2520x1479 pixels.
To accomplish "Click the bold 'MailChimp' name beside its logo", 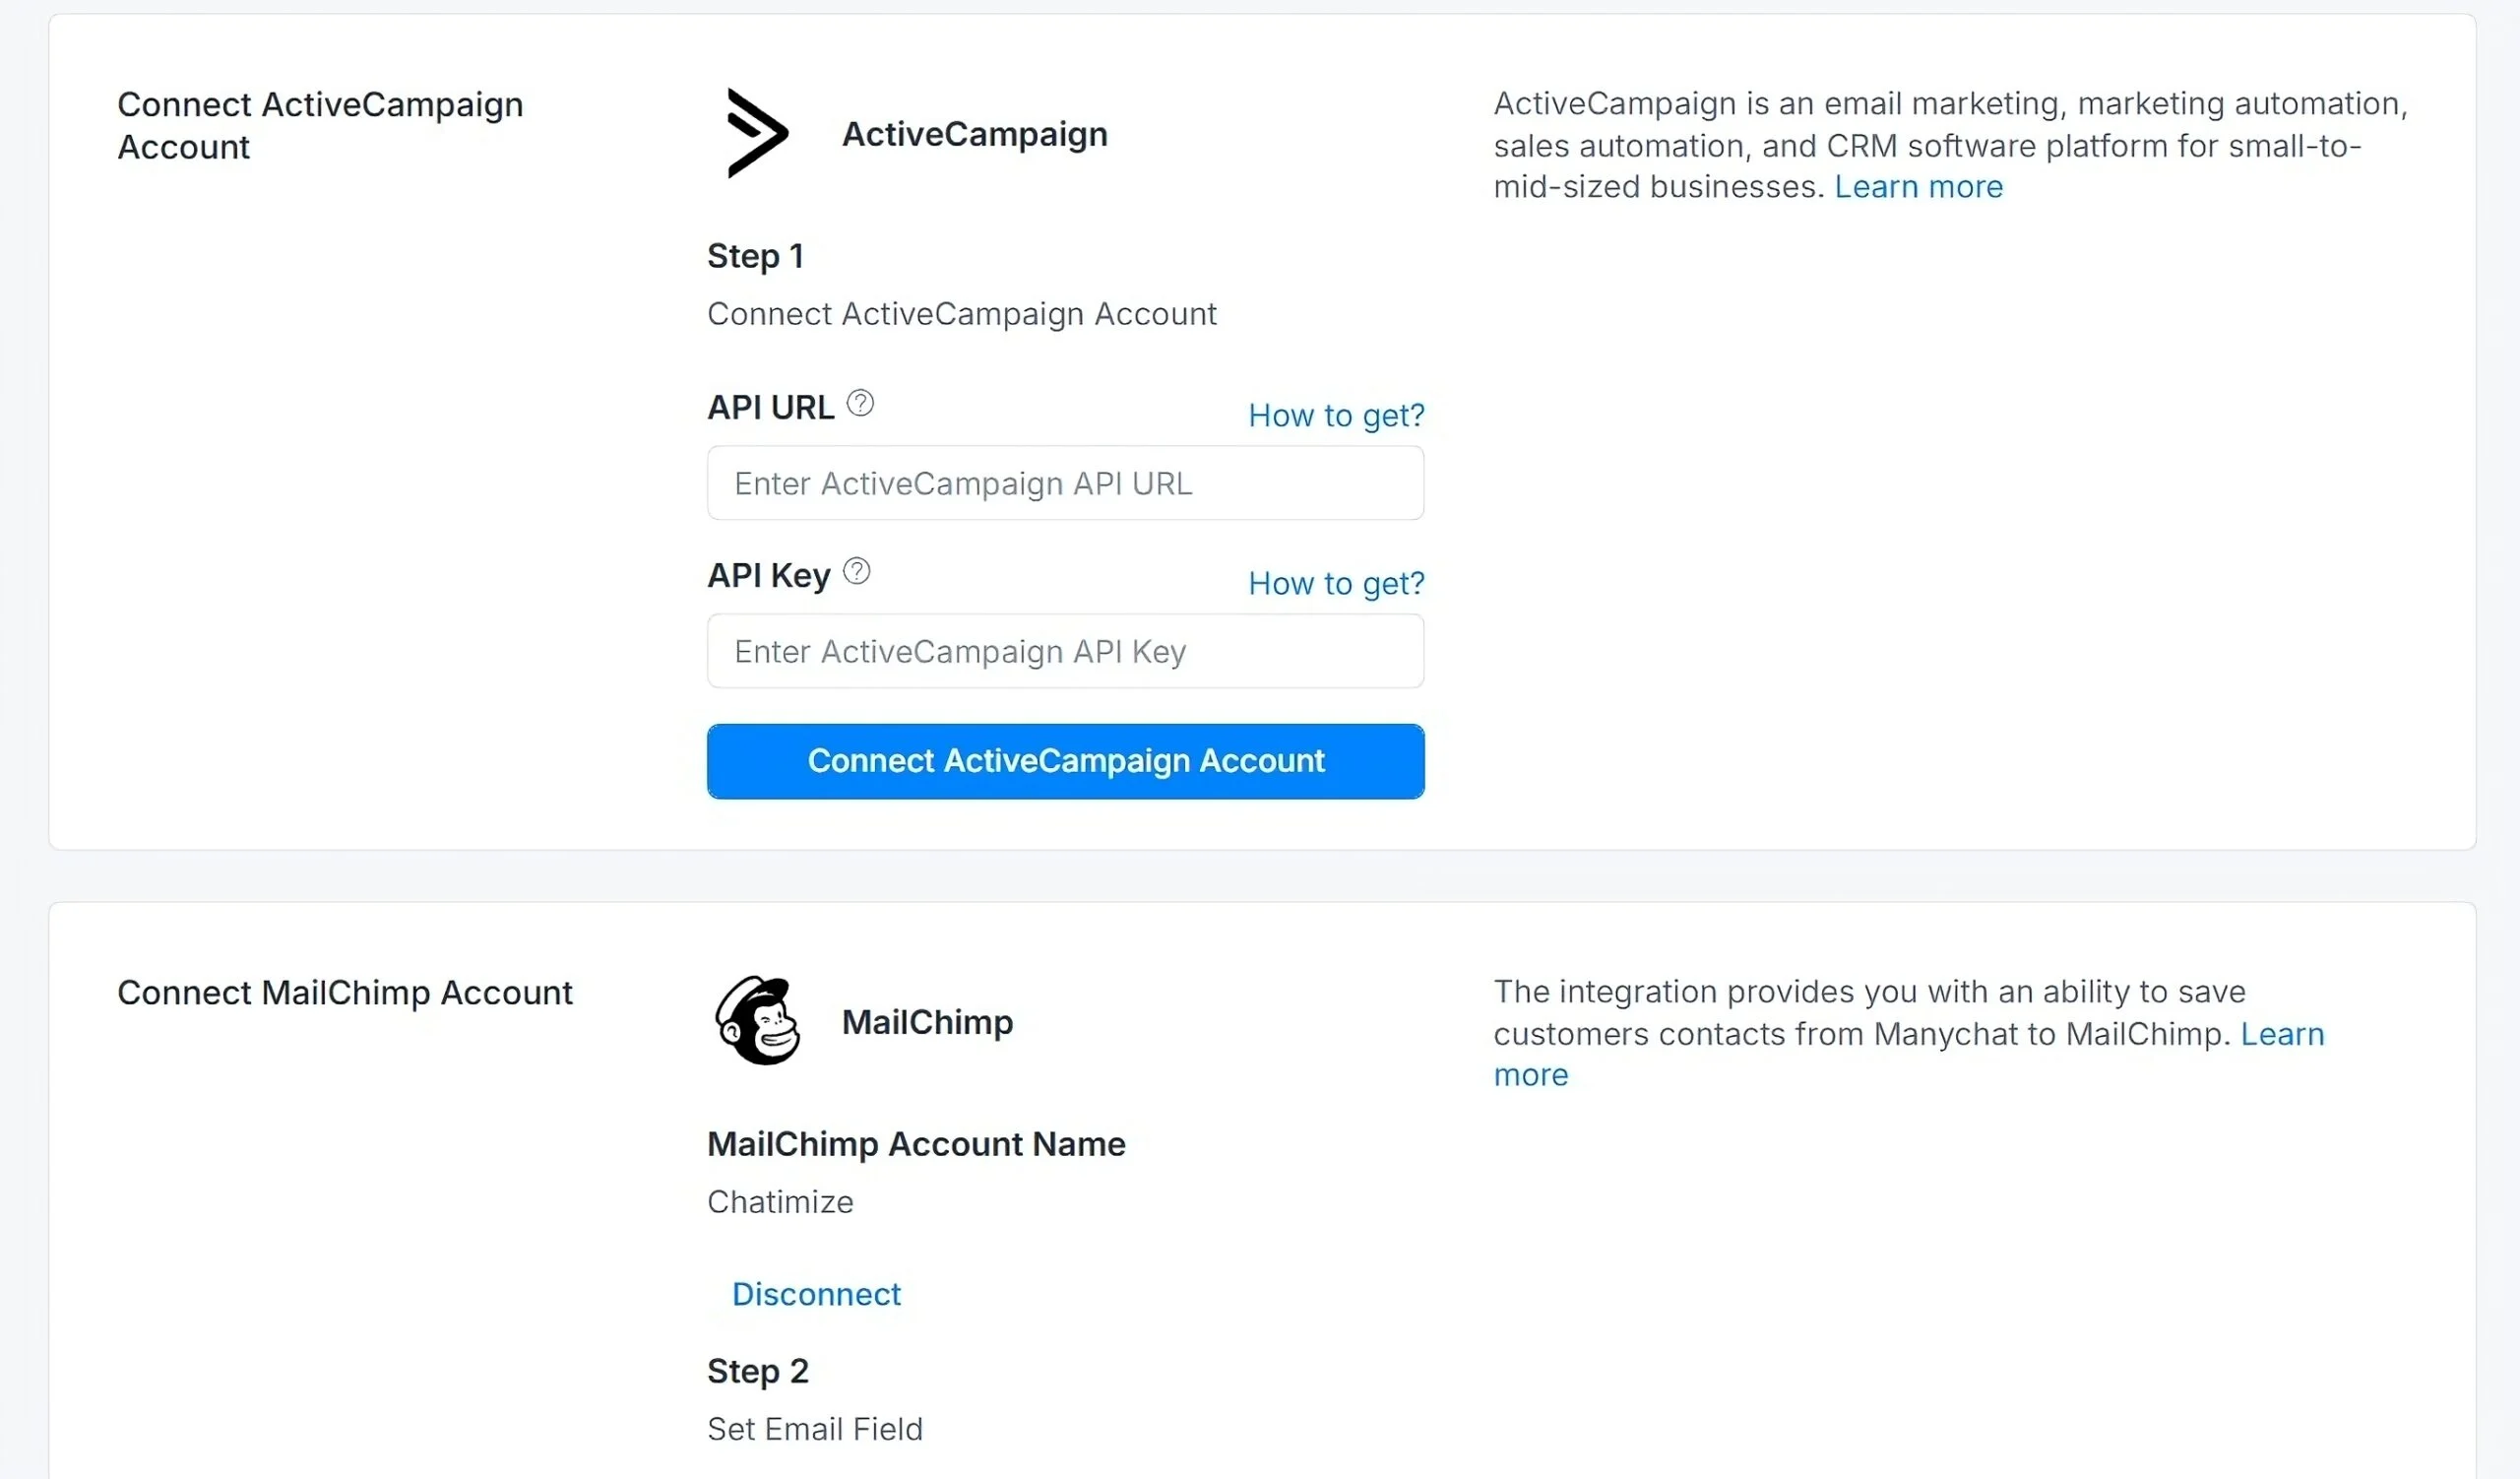I will click(928, 1022).
